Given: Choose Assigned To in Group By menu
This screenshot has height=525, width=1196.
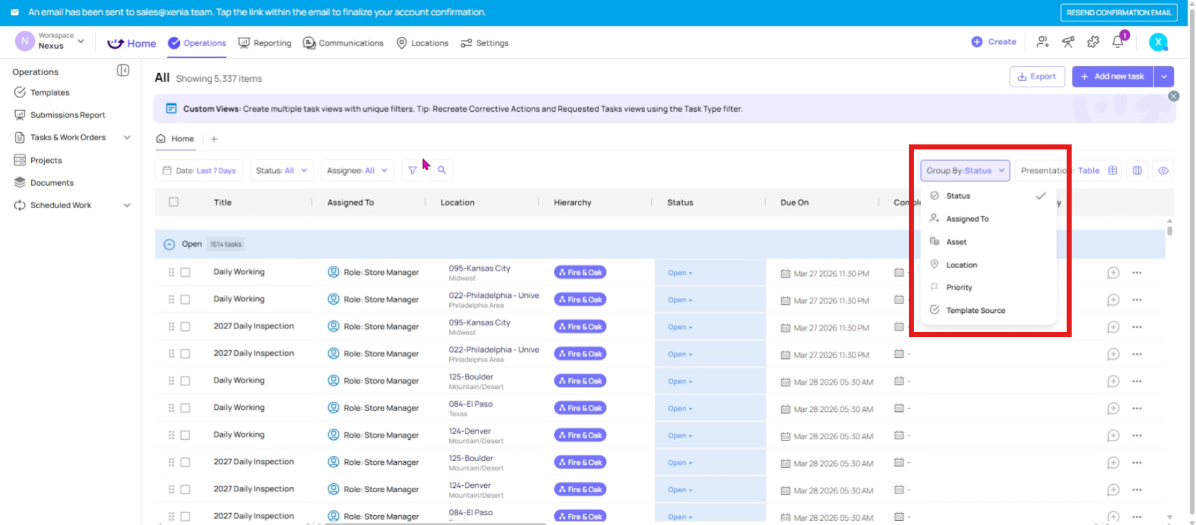Looking at the screenshot, I should pos(967,219).
